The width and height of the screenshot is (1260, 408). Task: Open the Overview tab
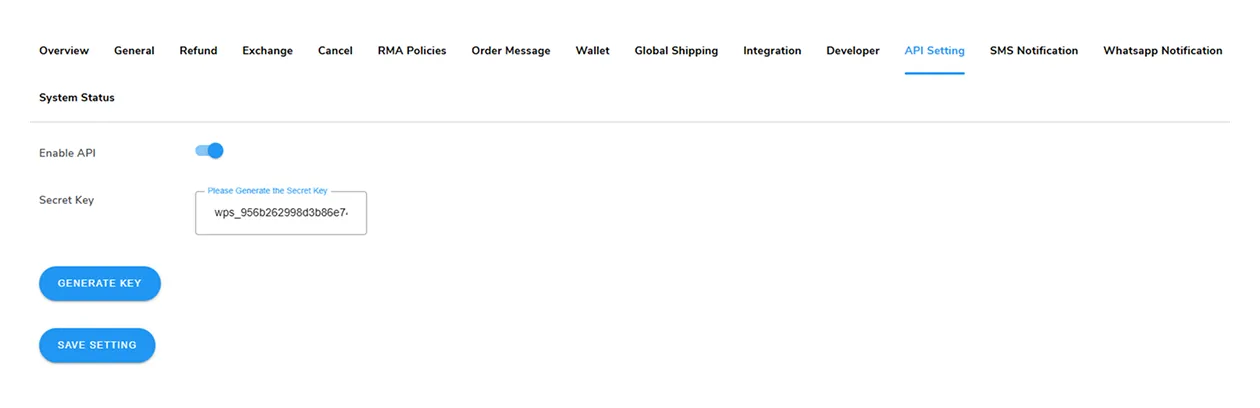pos(64,51)
